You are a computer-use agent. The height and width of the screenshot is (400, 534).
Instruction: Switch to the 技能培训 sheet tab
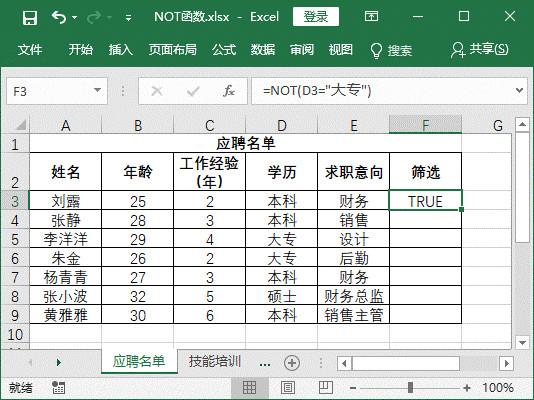click(215, 362)
